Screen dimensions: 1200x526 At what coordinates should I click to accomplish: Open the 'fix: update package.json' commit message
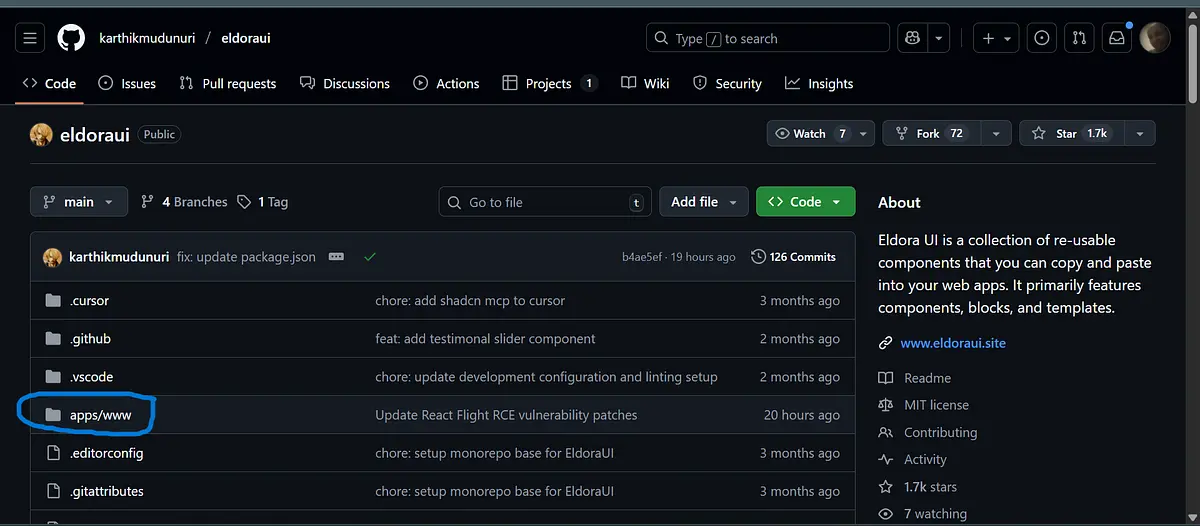click(x=246, y=257)
